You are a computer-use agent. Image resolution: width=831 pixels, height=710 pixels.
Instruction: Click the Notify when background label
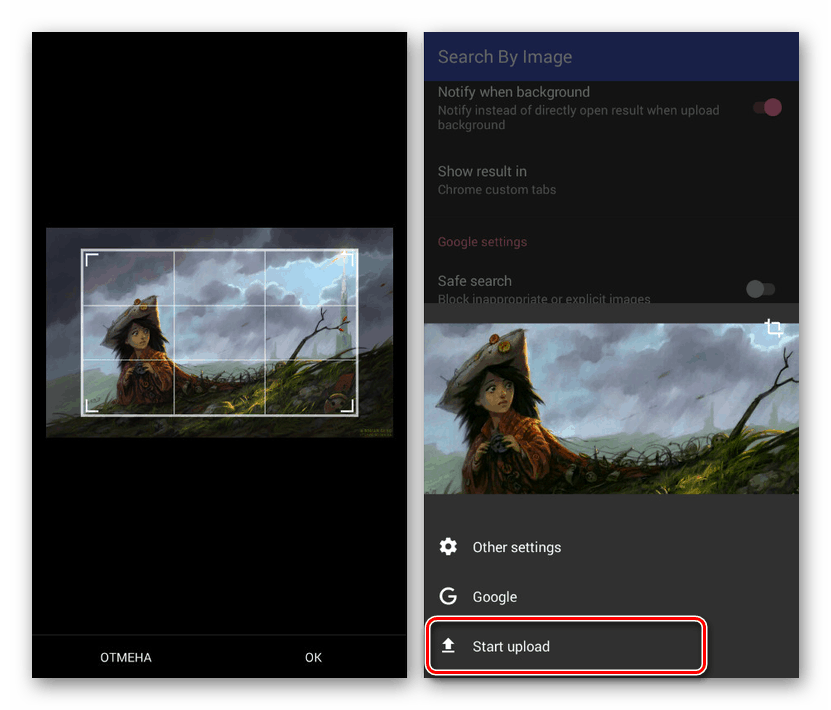pos(514,92)
